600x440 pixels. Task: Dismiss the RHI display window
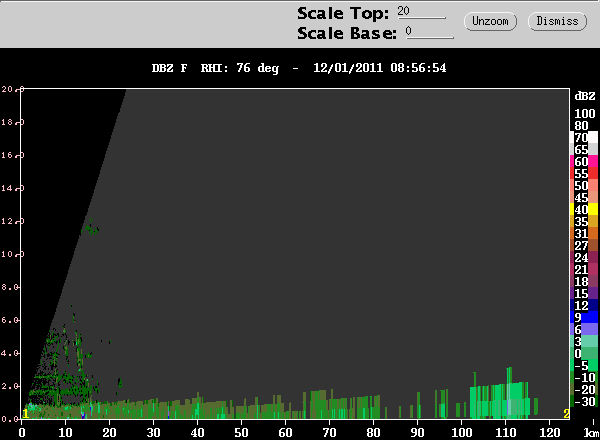point(557,21)
